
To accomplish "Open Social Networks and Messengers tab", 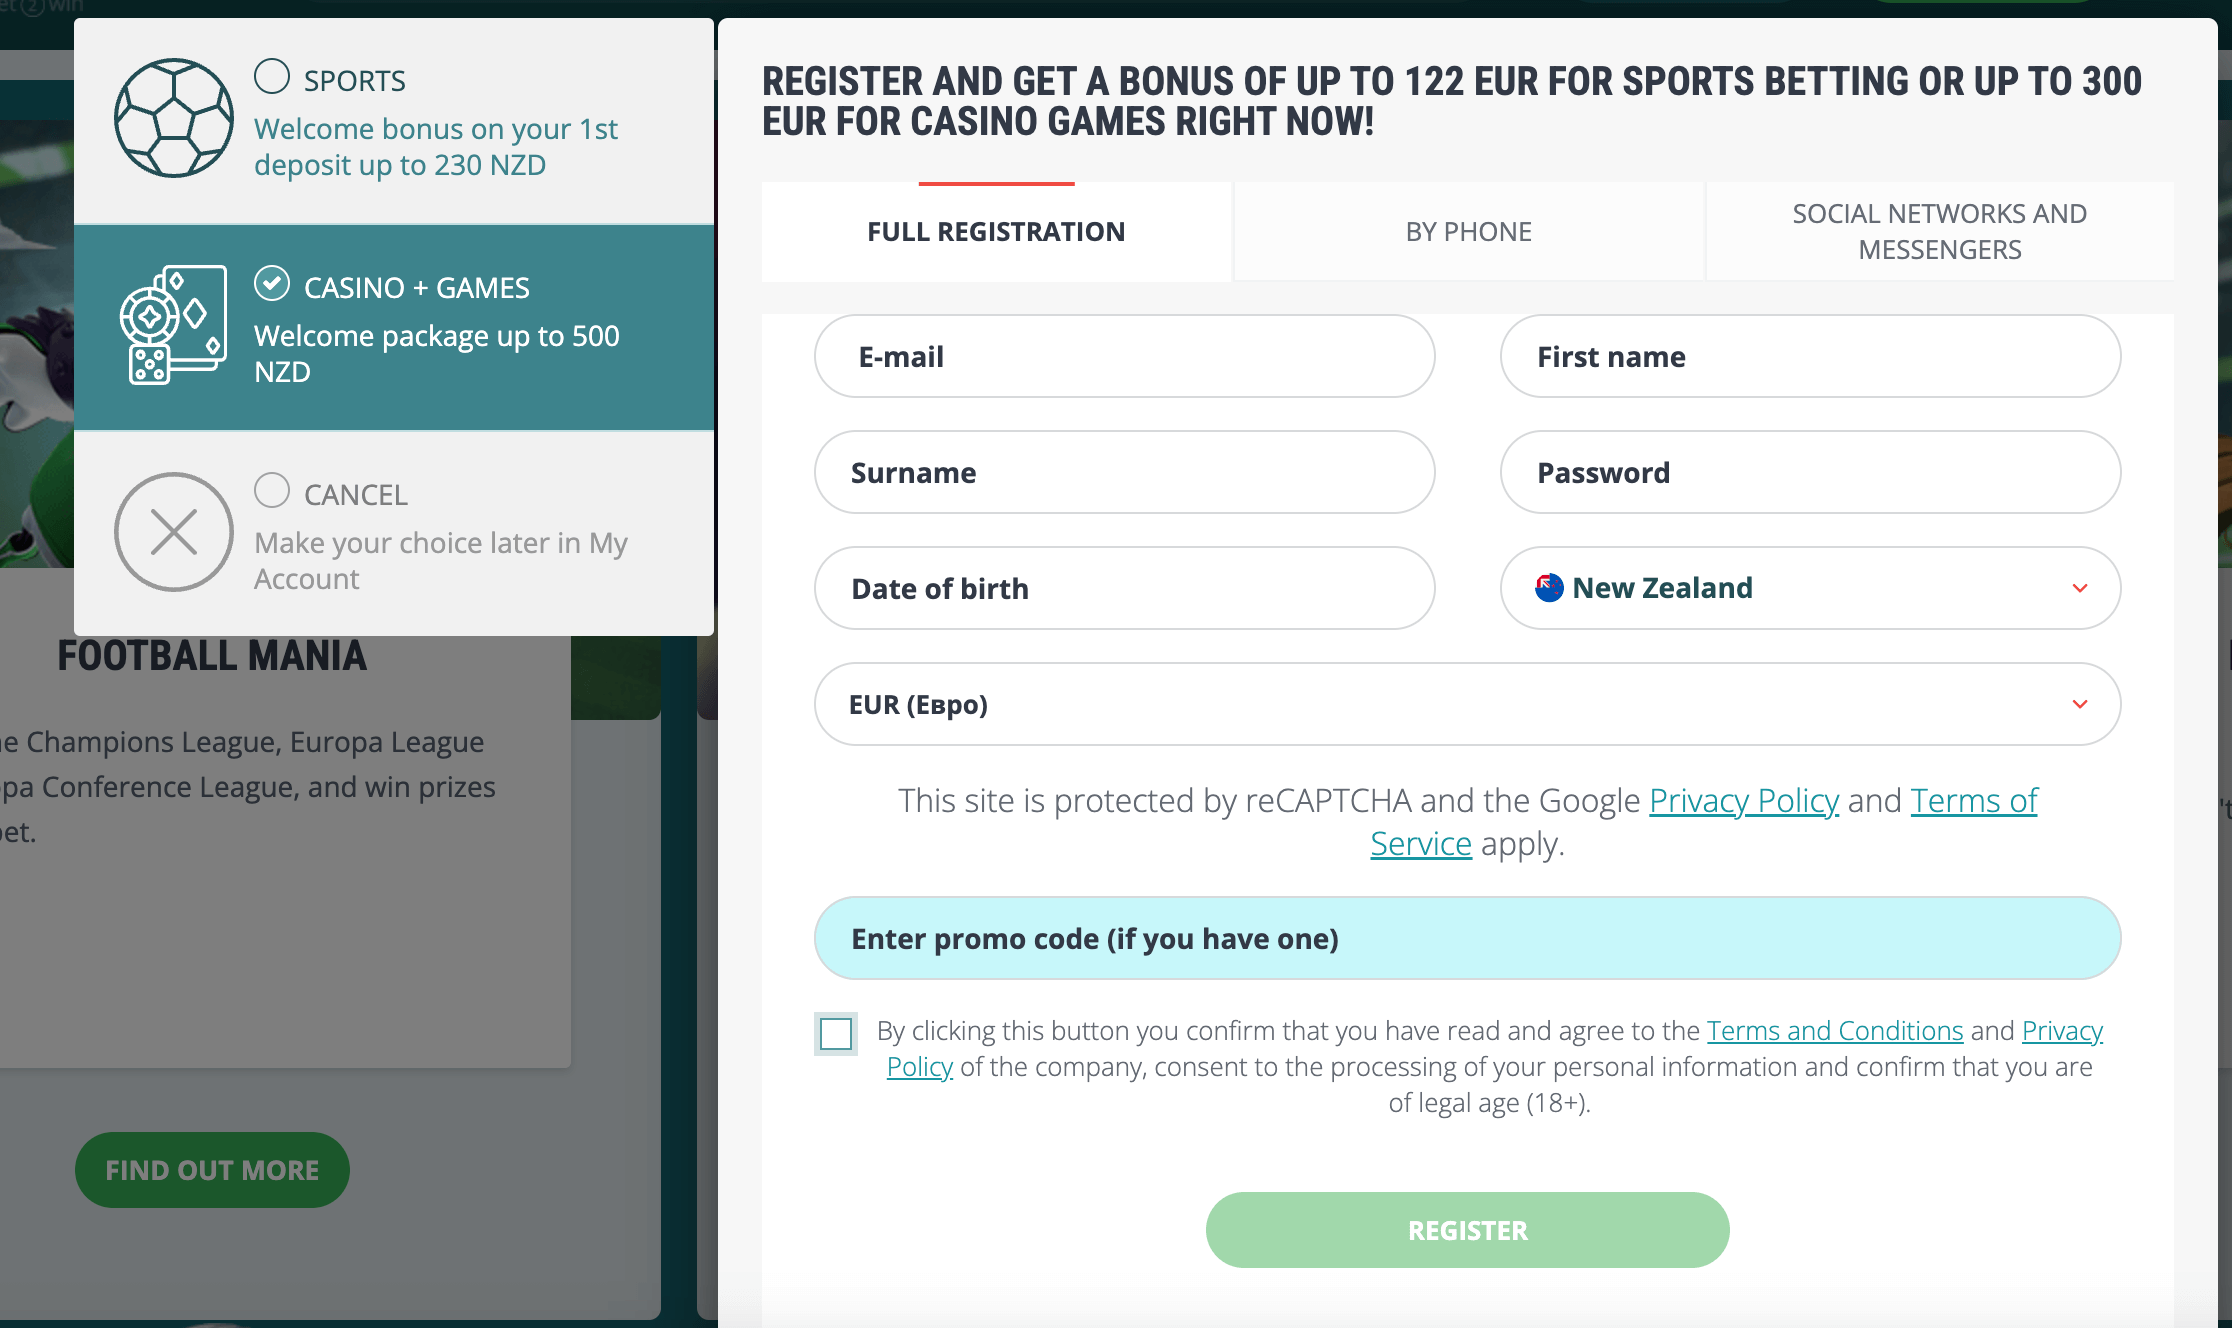I will click(1939, 232).
